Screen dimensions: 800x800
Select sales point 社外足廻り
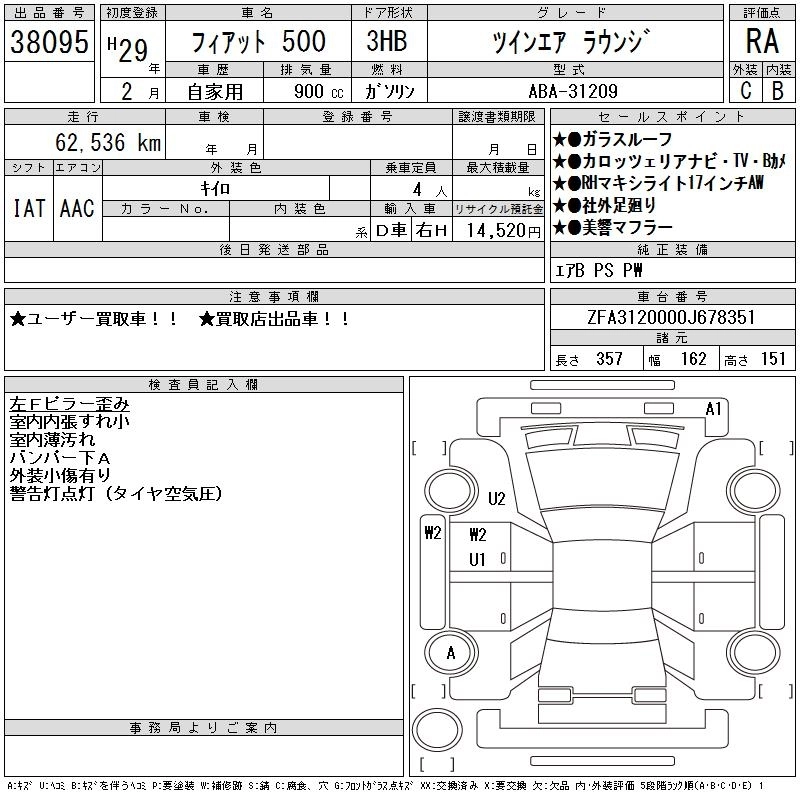(x=605, y=205)
